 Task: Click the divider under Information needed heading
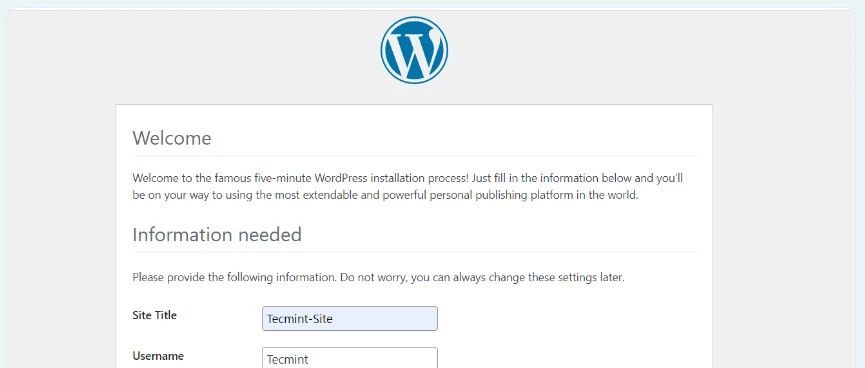coord(414,252)
